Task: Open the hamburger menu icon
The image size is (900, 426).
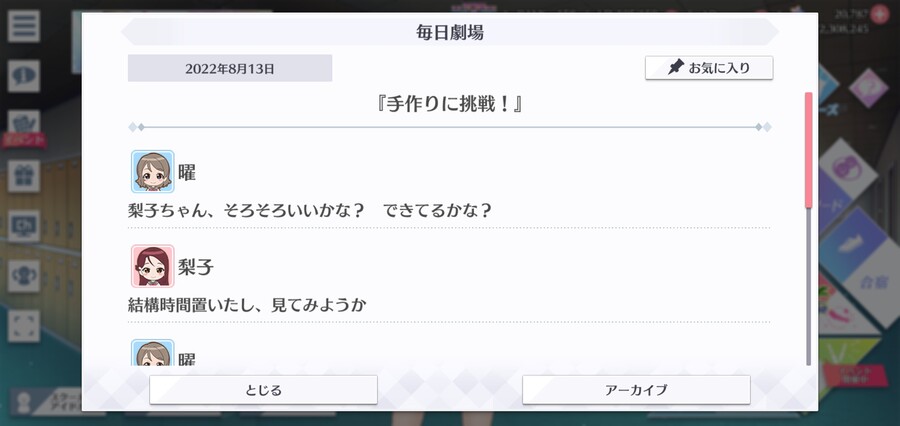Action: [24, 26]
